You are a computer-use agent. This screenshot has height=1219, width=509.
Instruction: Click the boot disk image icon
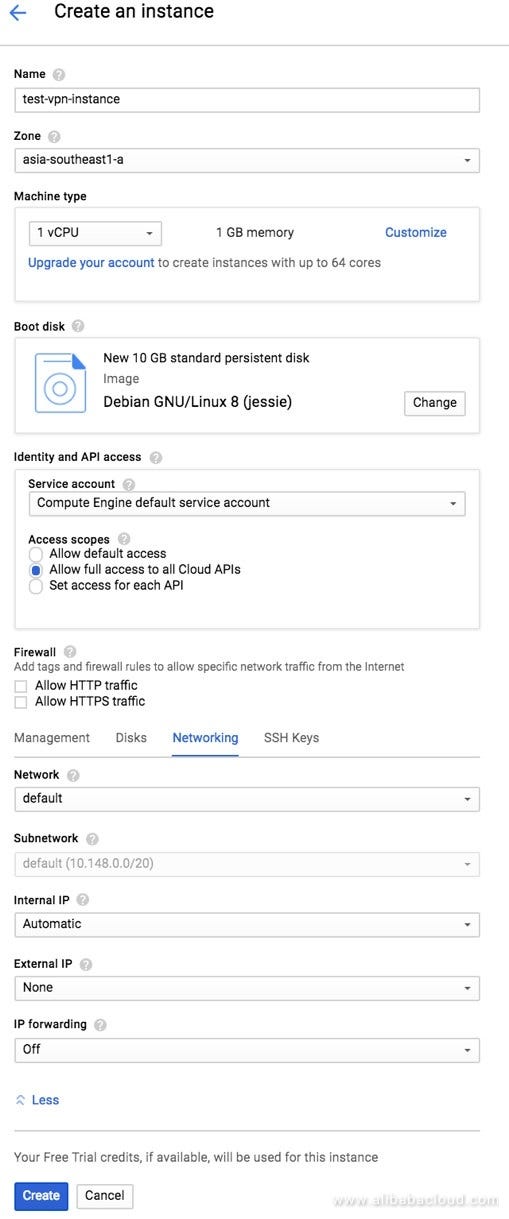60,382
